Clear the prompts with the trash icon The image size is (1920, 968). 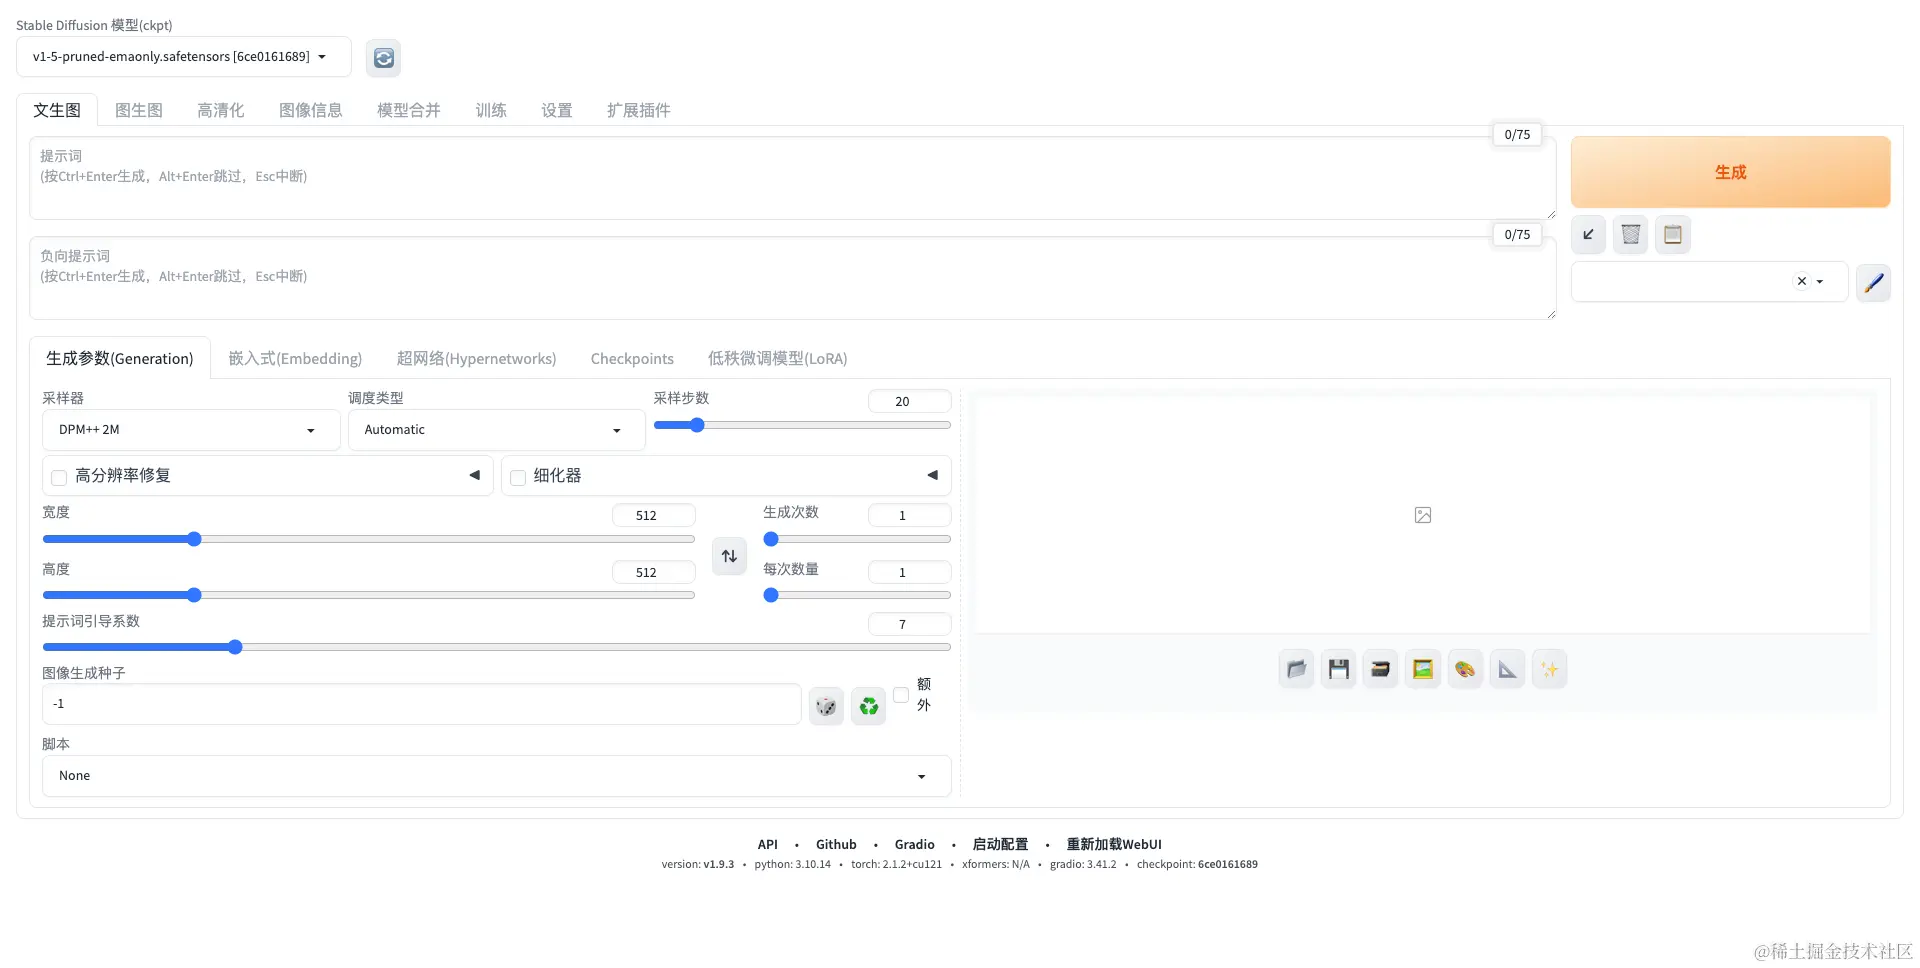coord(1630,235)
